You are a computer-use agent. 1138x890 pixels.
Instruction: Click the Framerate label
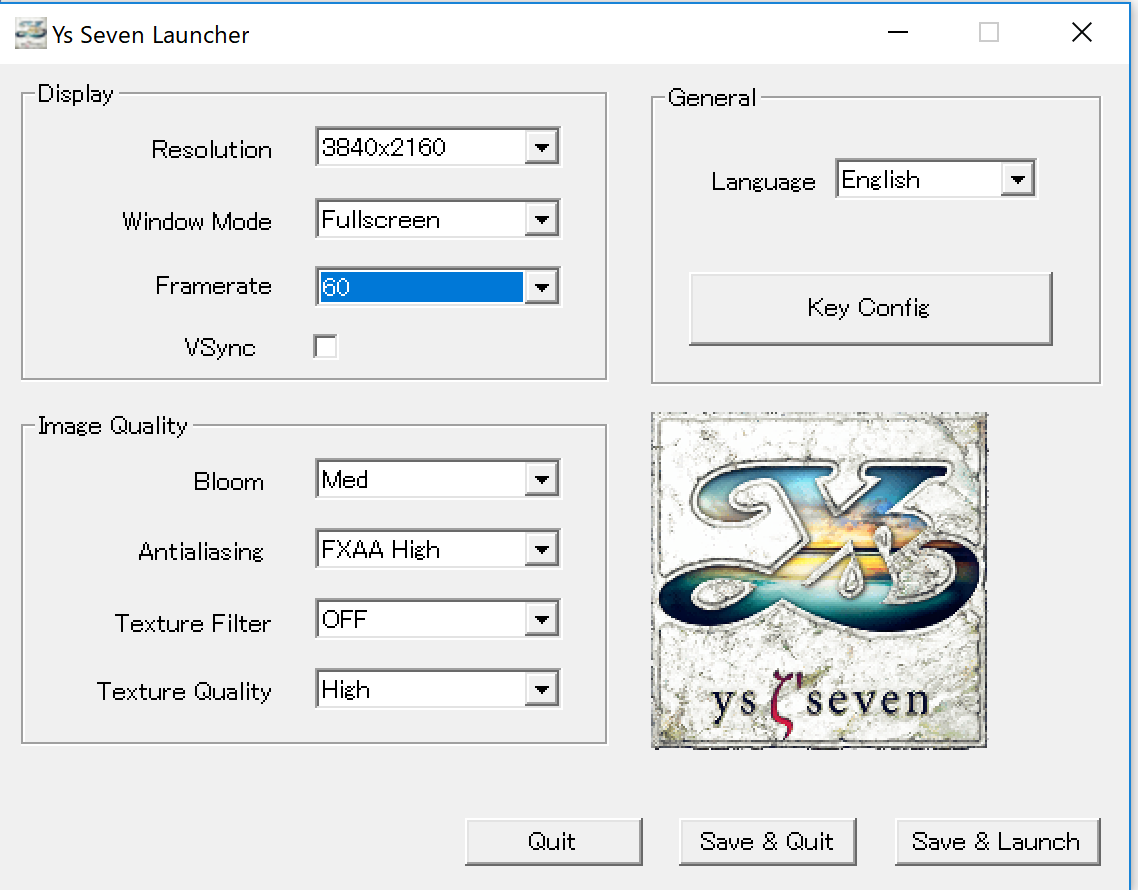point(213,286)
